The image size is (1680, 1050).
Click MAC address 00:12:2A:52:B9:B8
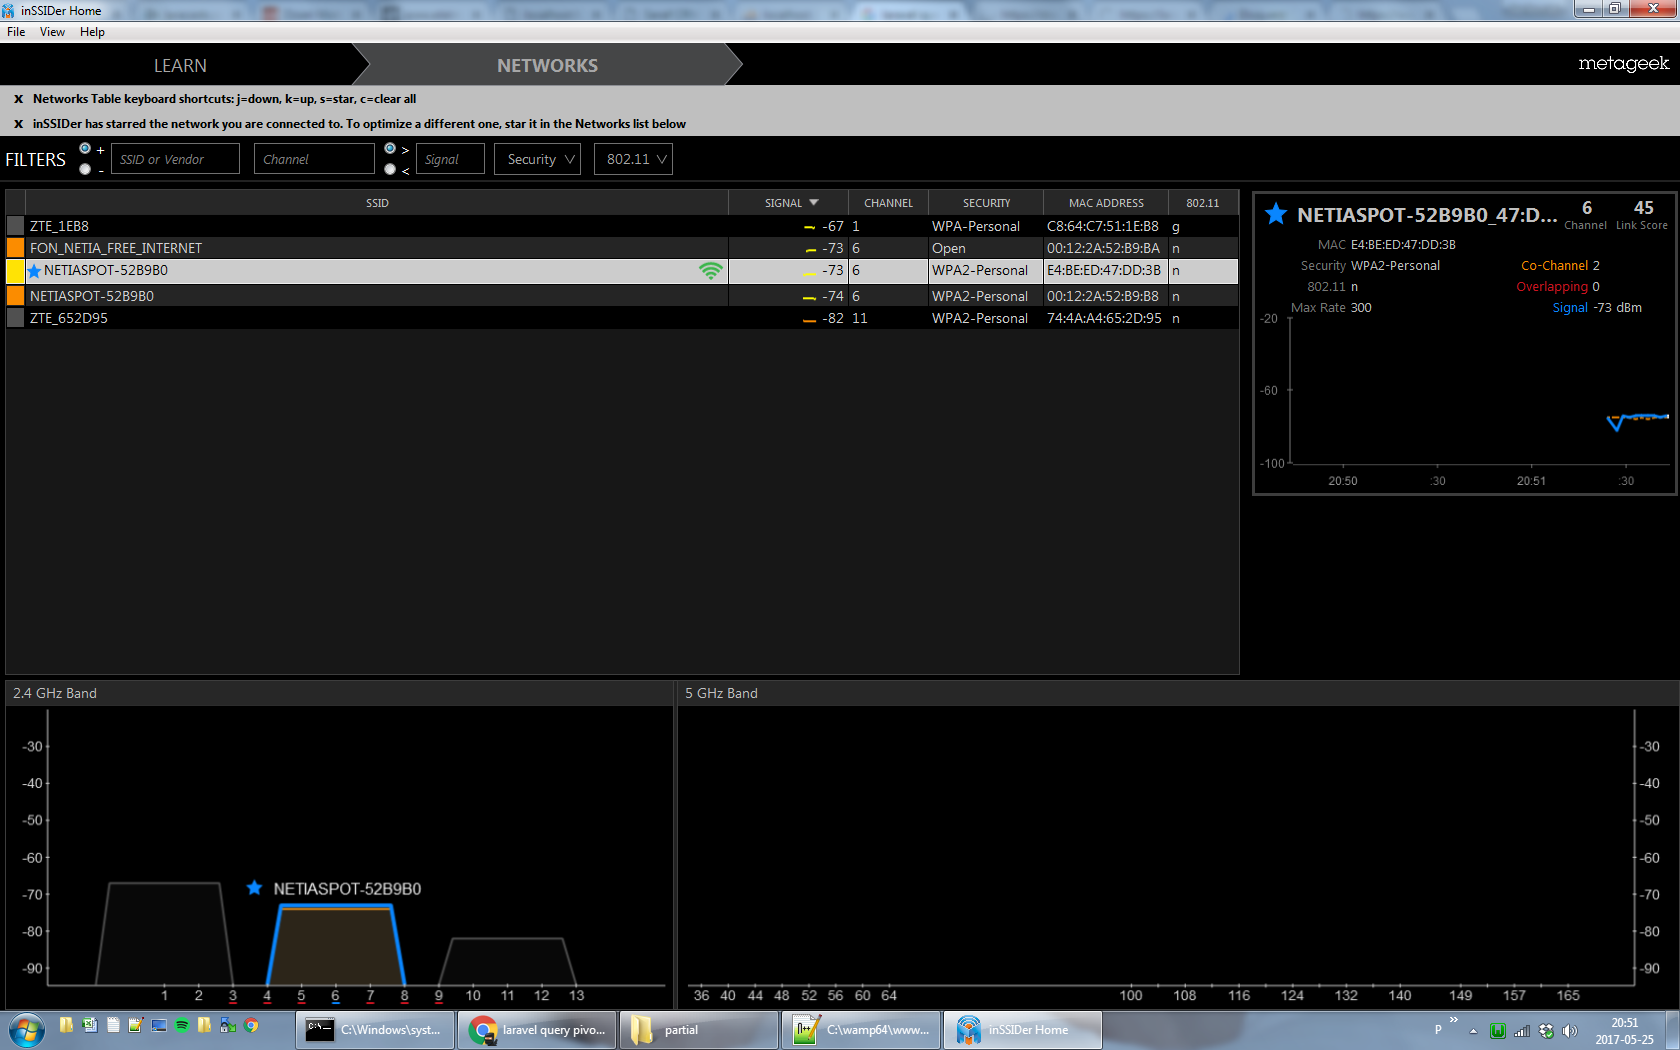coord(1103,296)
